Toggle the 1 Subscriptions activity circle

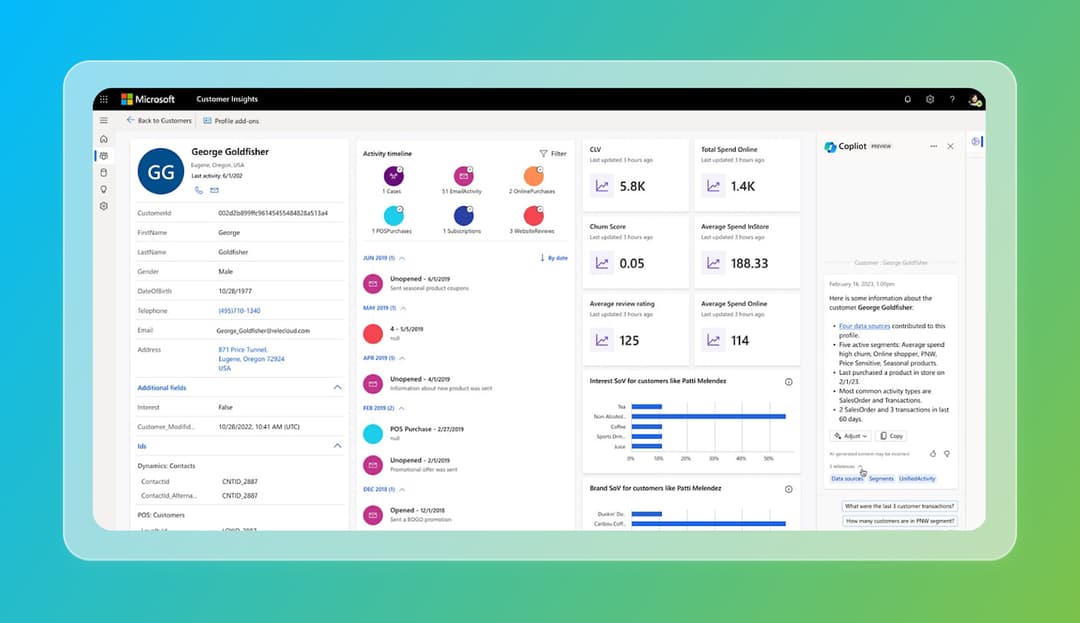point(463,216)
